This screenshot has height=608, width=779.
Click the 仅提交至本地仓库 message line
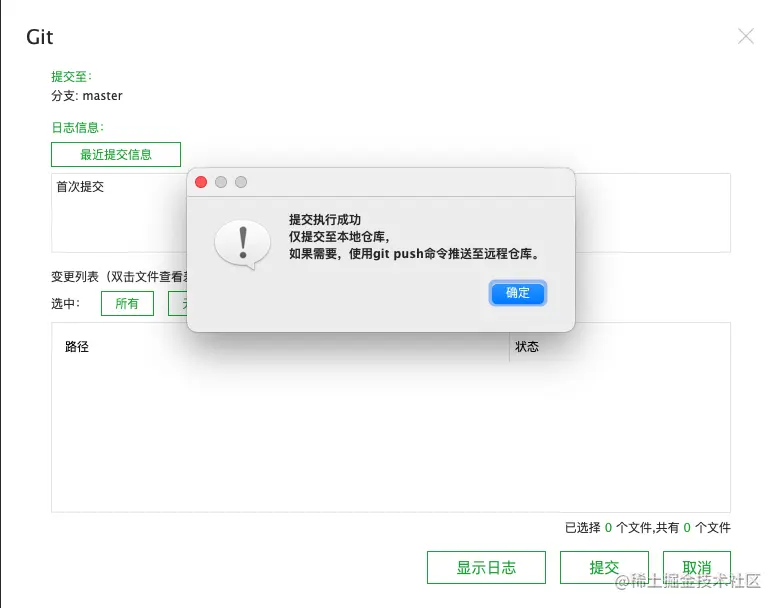(339, 236)
